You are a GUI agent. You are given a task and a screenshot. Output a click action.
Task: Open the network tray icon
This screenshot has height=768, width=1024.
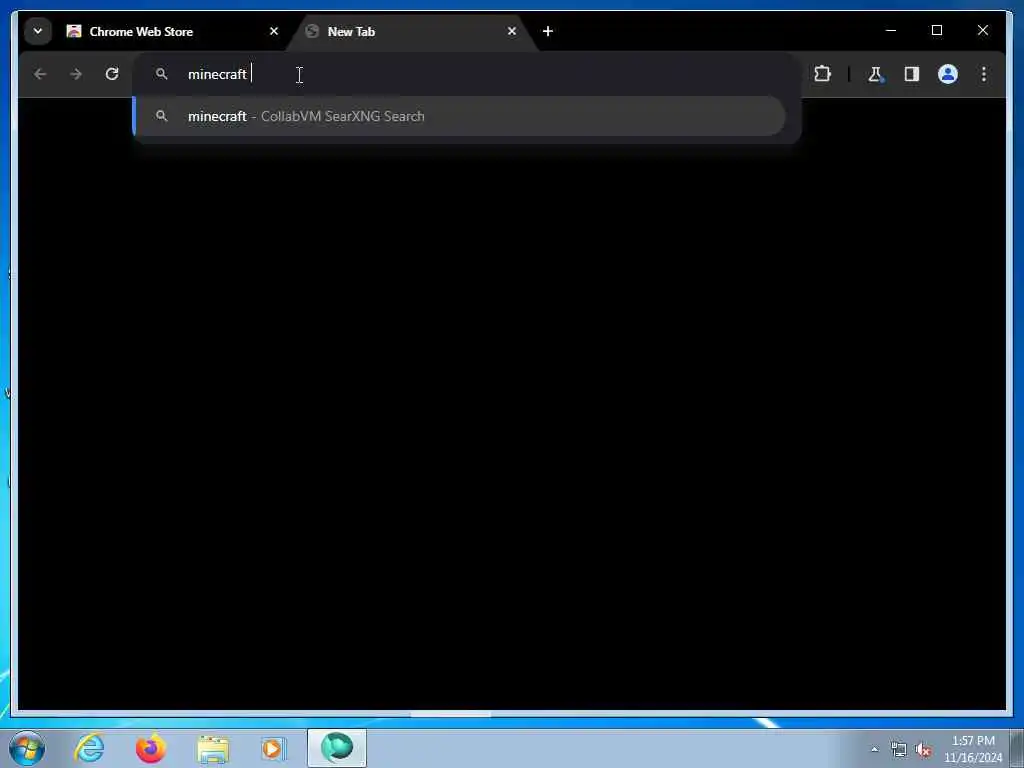pos(899,750)
